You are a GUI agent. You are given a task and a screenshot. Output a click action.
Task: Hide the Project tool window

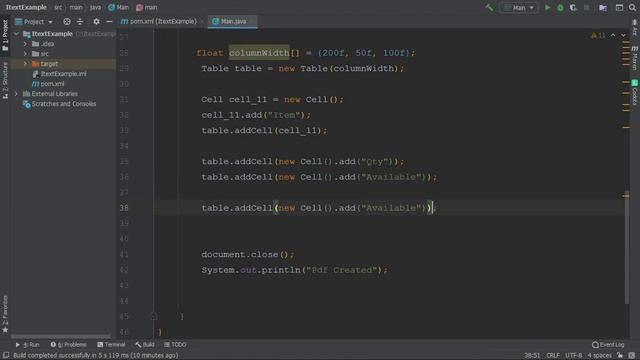tap(109, 21)
